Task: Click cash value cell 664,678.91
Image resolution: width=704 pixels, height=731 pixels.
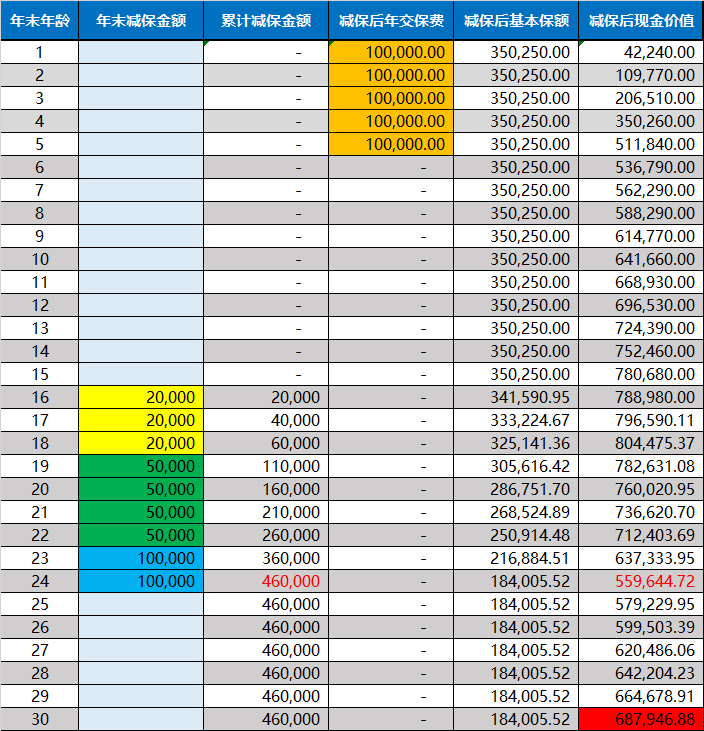Action: click(x=641, y=696)
